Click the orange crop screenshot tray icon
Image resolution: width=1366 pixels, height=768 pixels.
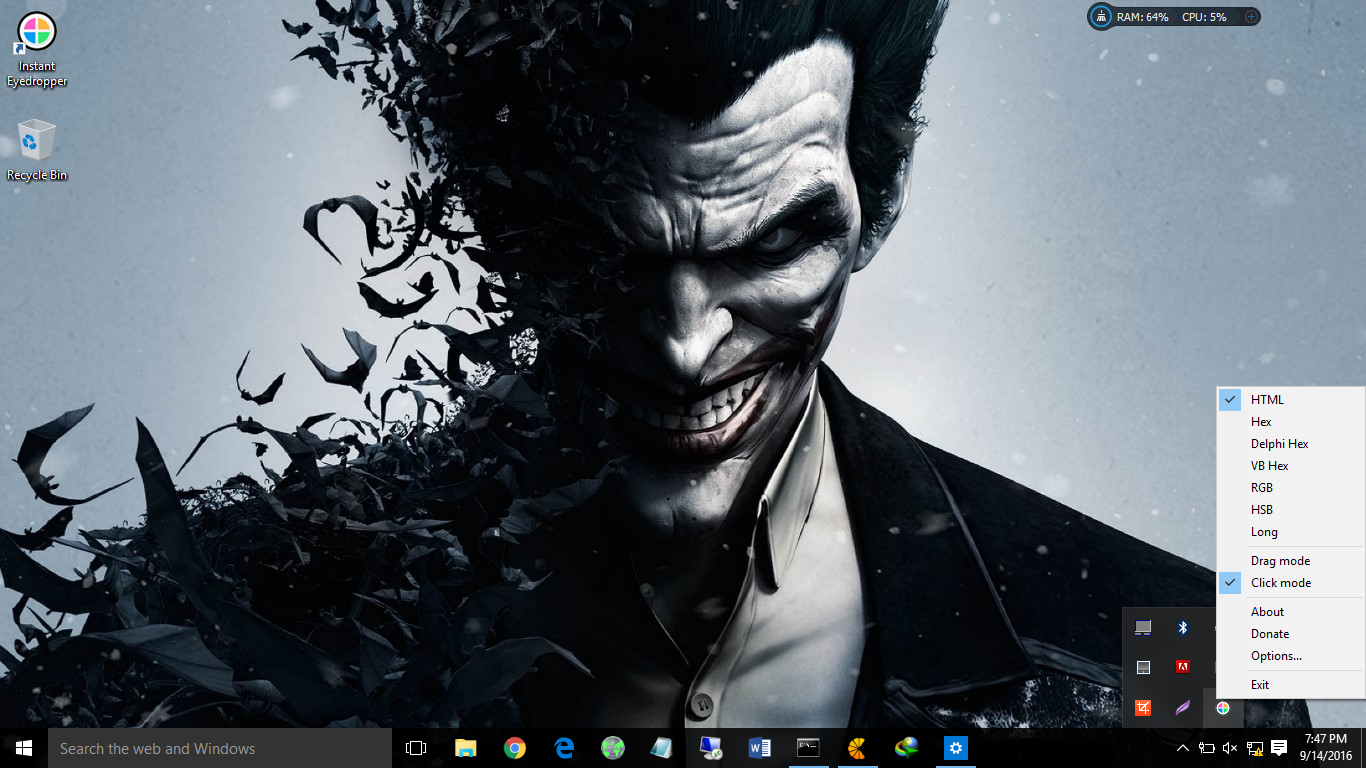1143,708
